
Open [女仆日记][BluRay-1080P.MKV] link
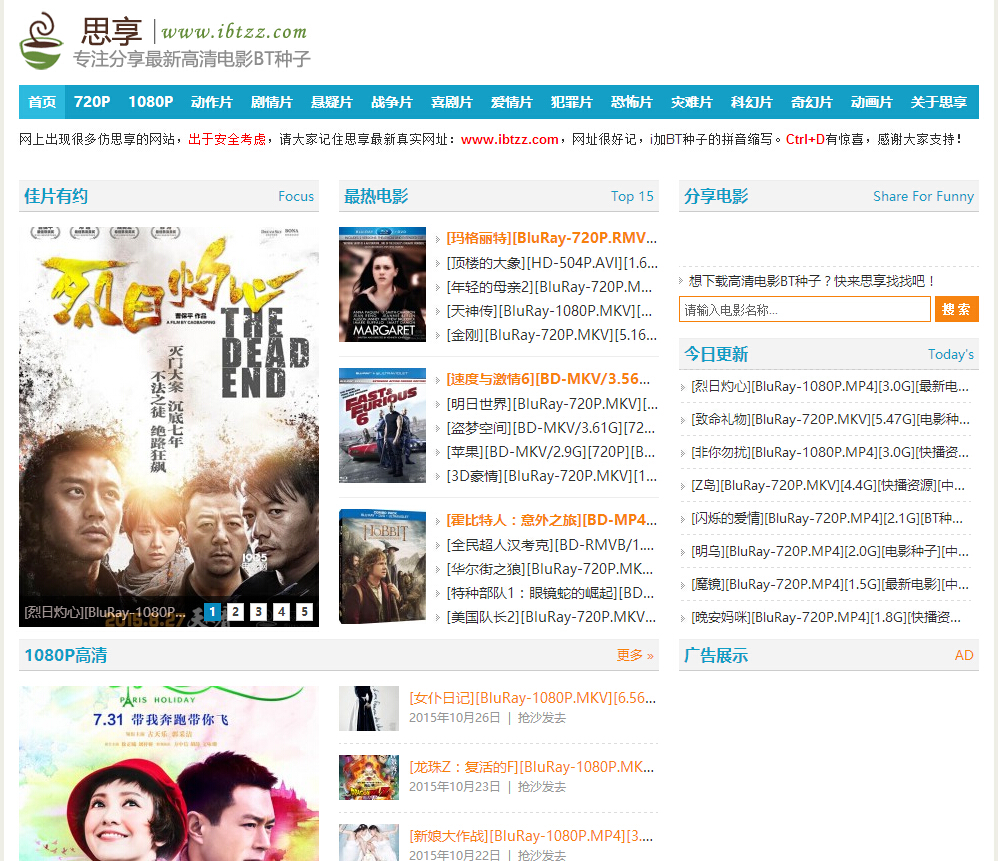click(532, 698)
